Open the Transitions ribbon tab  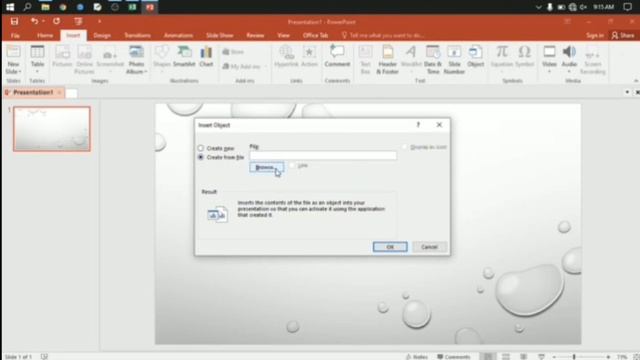pyautogui.click(x=138, y=36)
